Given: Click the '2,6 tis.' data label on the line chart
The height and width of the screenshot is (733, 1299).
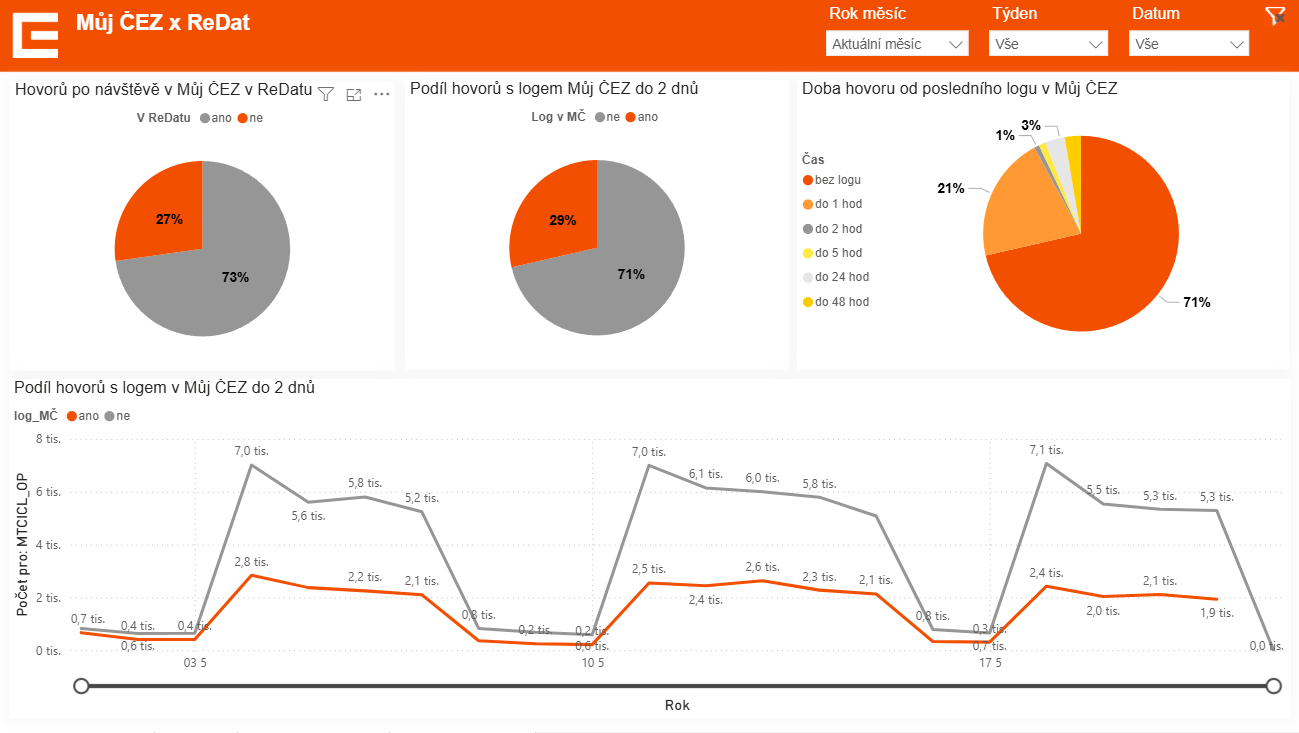Looking at the screenshot, I should point(762,567).
